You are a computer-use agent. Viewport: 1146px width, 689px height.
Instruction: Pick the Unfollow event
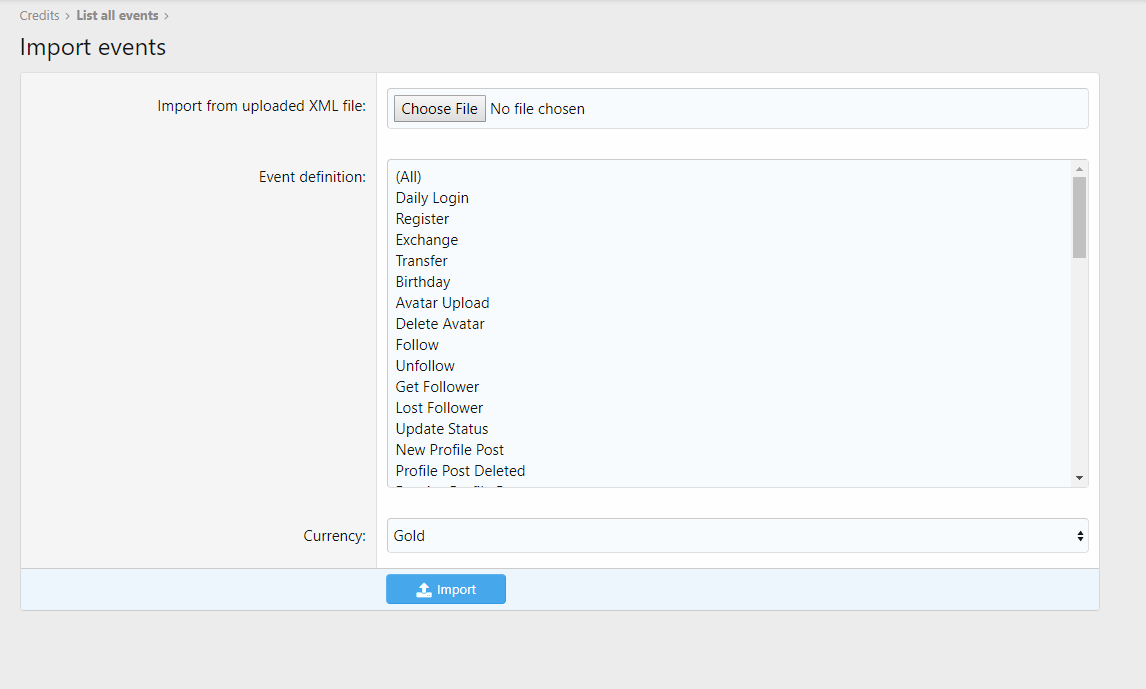coord(425,366)
